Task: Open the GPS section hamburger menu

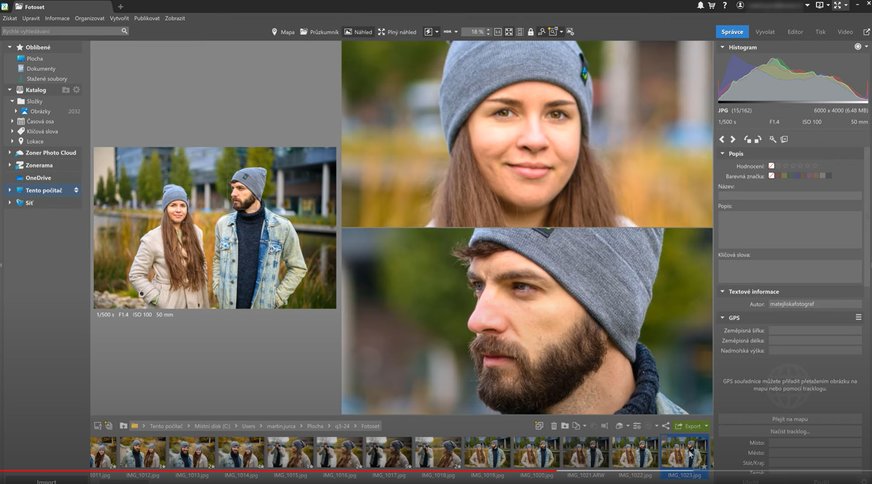Action: (x=857, y=317)
